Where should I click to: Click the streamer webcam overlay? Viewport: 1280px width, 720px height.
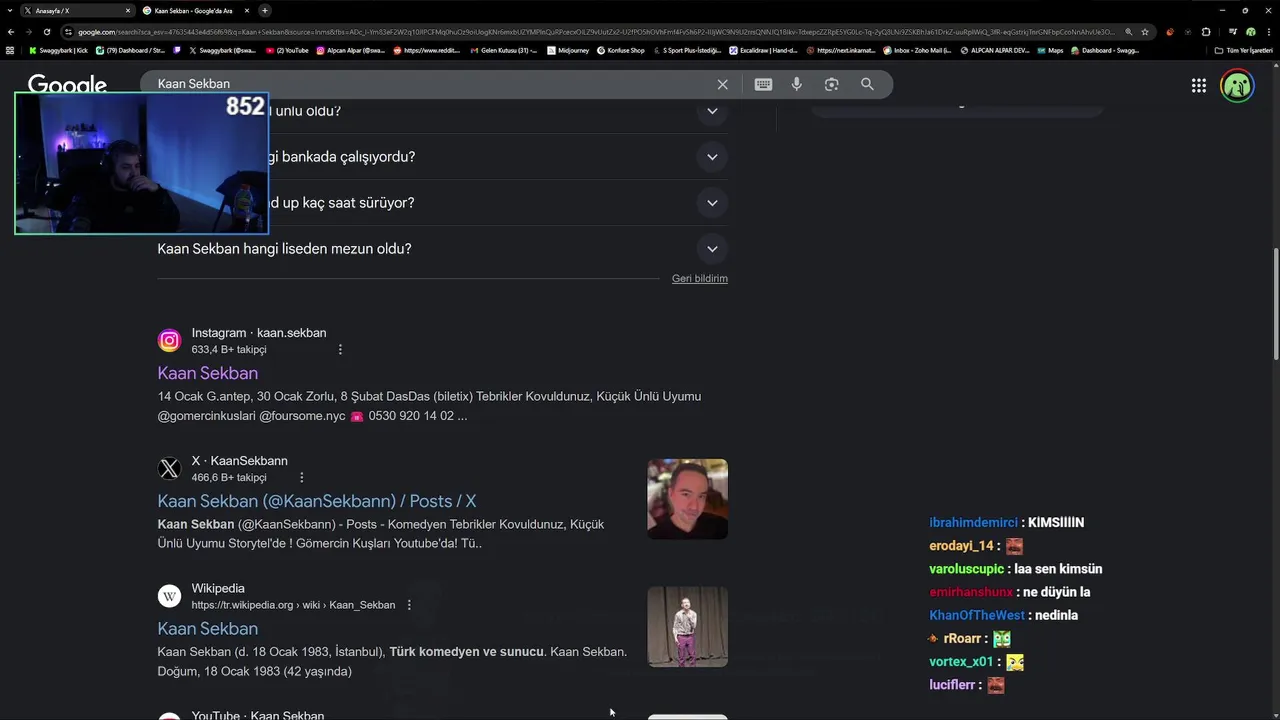(141, 163)
